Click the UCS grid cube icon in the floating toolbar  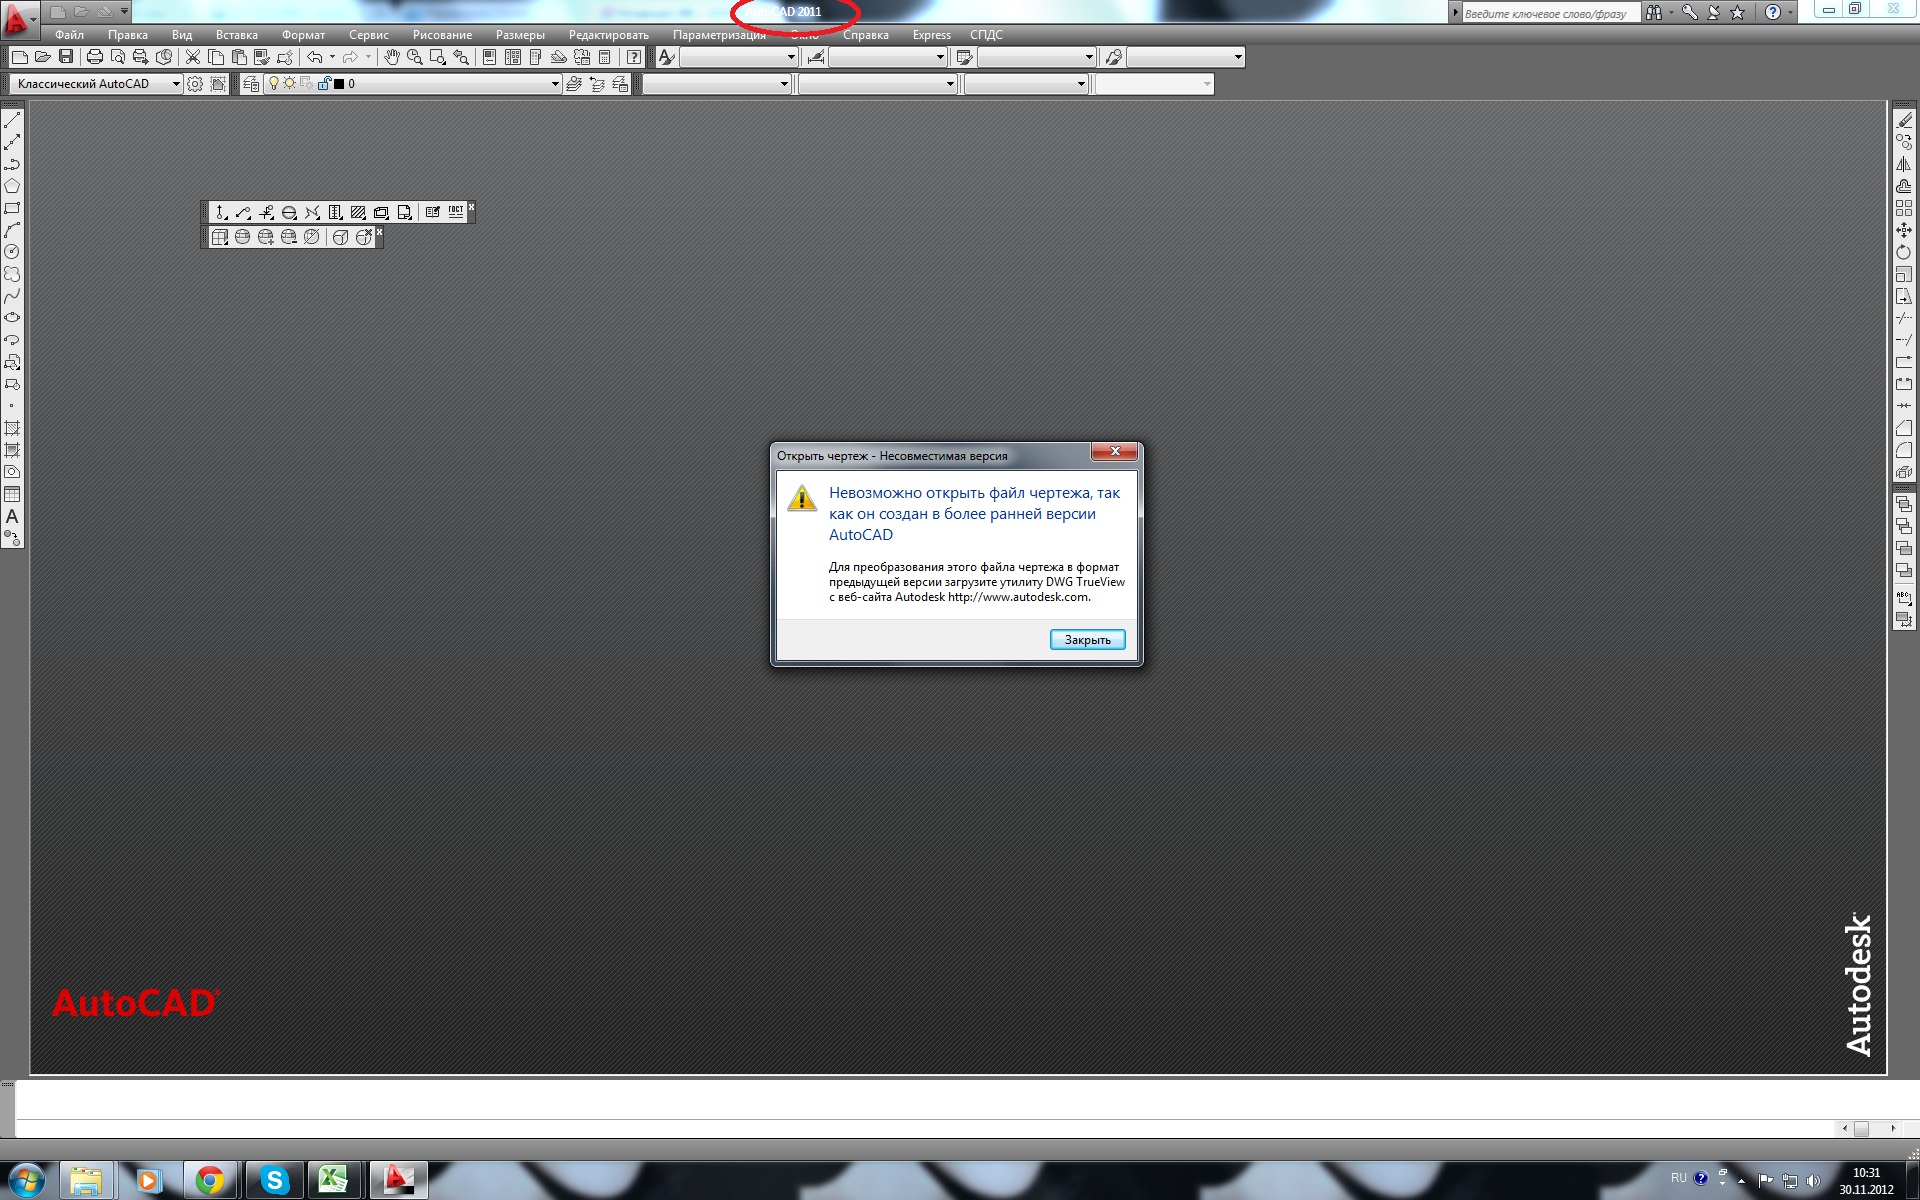(x=220, y=237)
